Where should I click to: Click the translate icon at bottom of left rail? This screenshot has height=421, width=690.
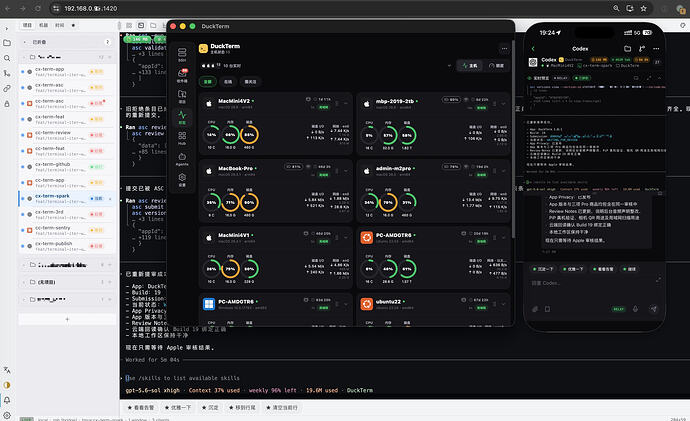(7, 370)
